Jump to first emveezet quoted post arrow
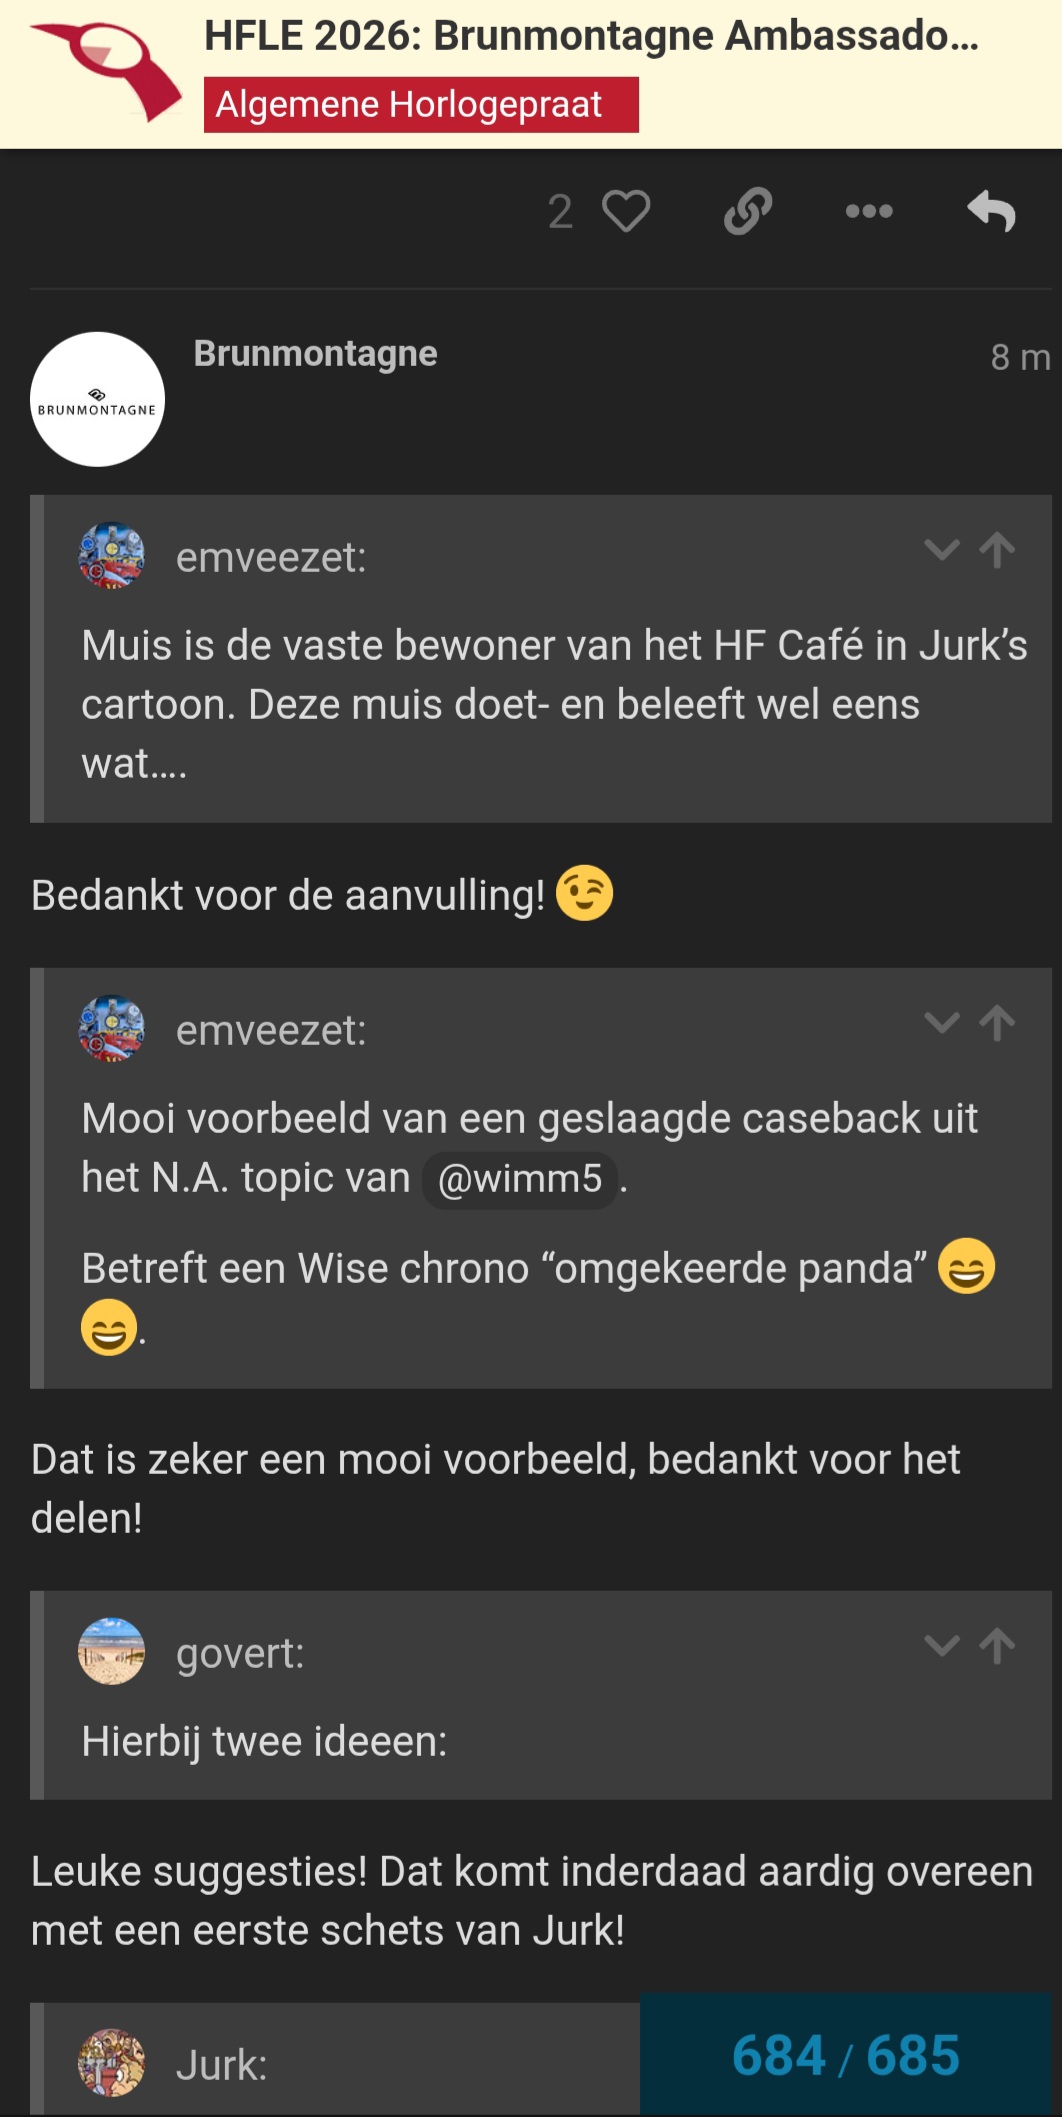Screen dimensions: 1062x2117 tap(997, 550)
